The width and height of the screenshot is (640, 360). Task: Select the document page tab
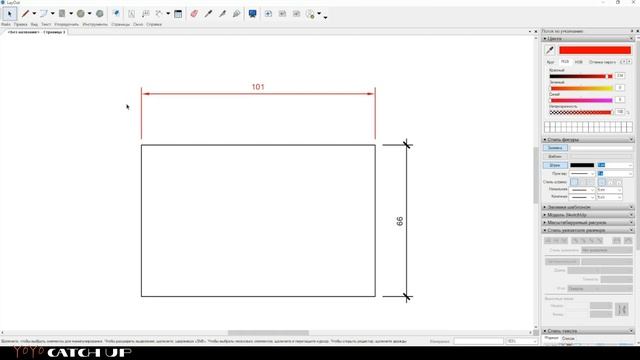[36, 32]
